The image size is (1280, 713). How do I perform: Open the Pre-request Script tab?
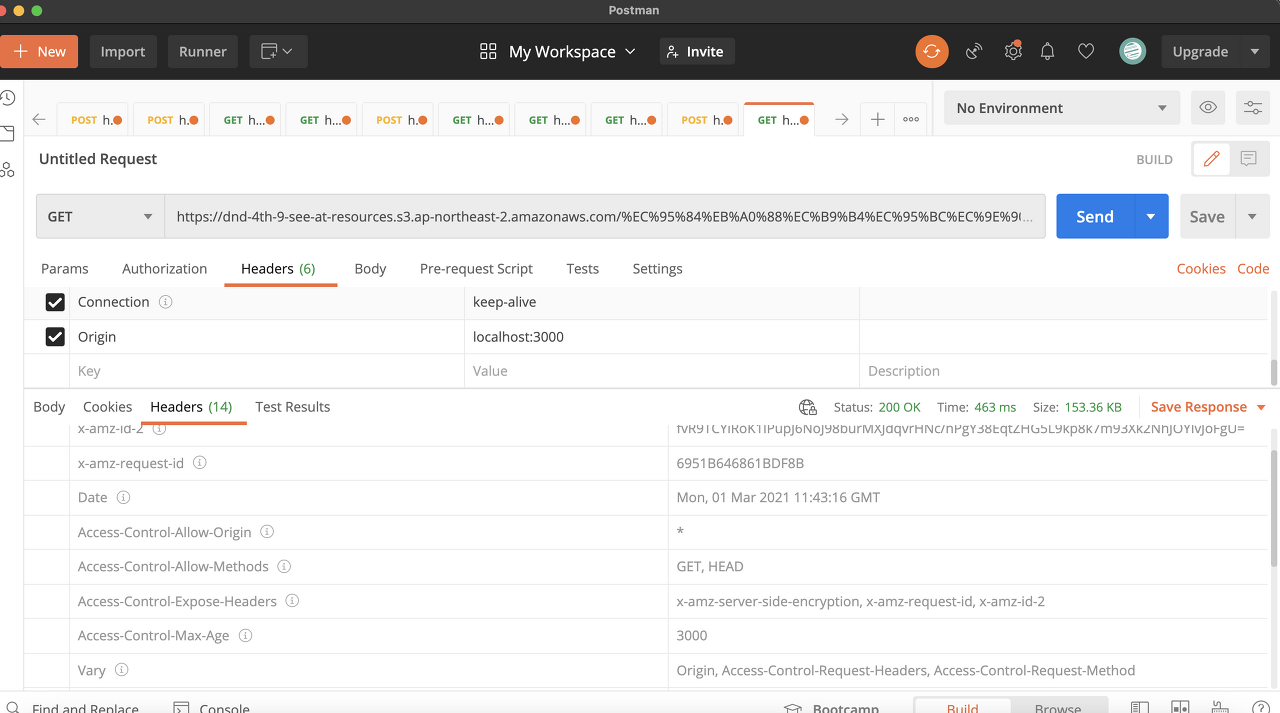[x=476, y=269]
